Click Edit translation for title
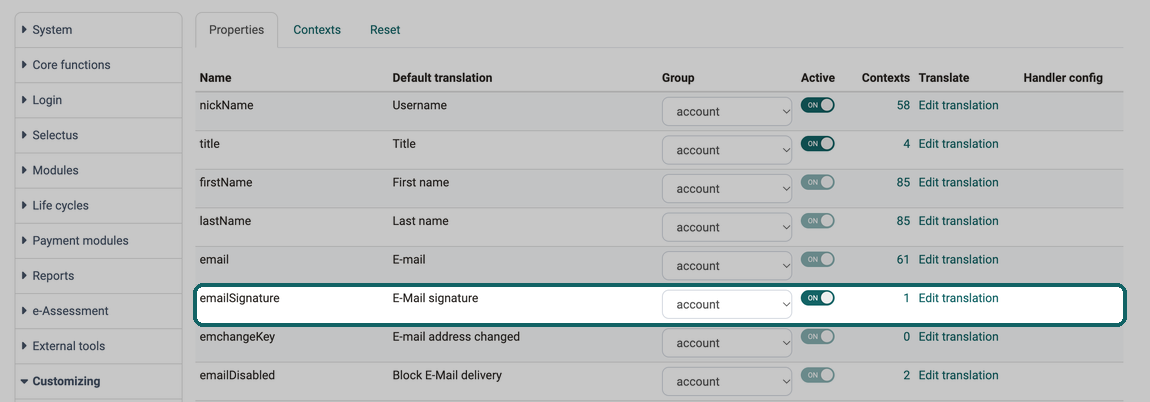 pyautogui.click(x=958, y=144)
